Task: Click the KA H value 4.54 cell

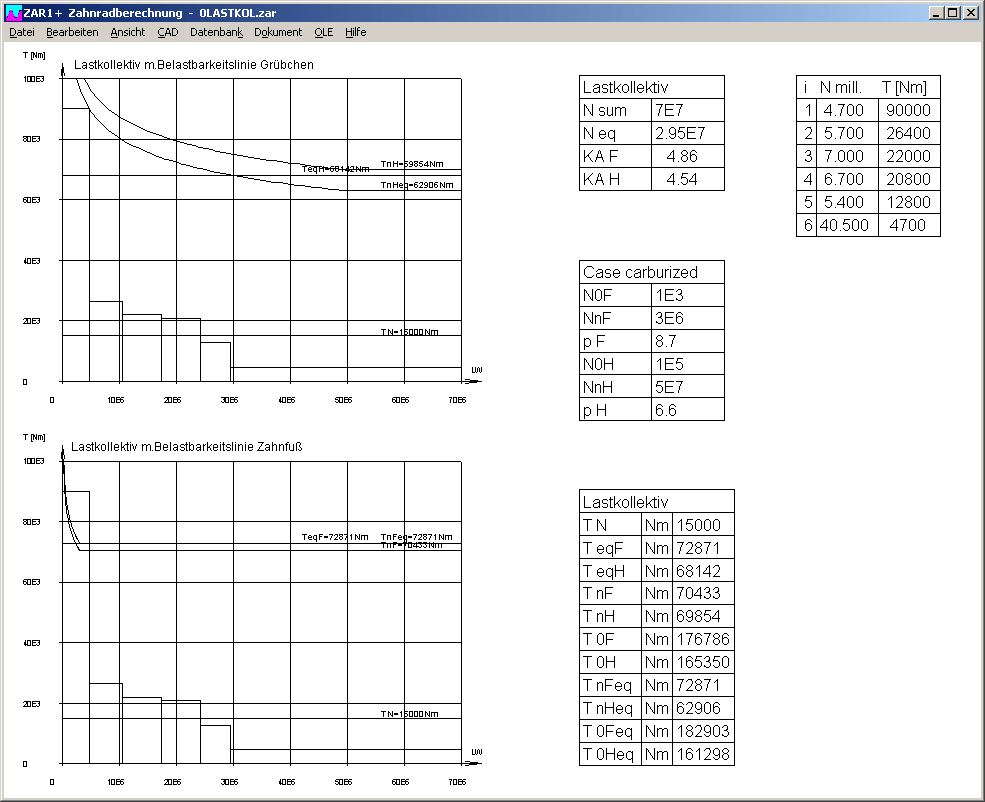Action: tap(687, 179)
